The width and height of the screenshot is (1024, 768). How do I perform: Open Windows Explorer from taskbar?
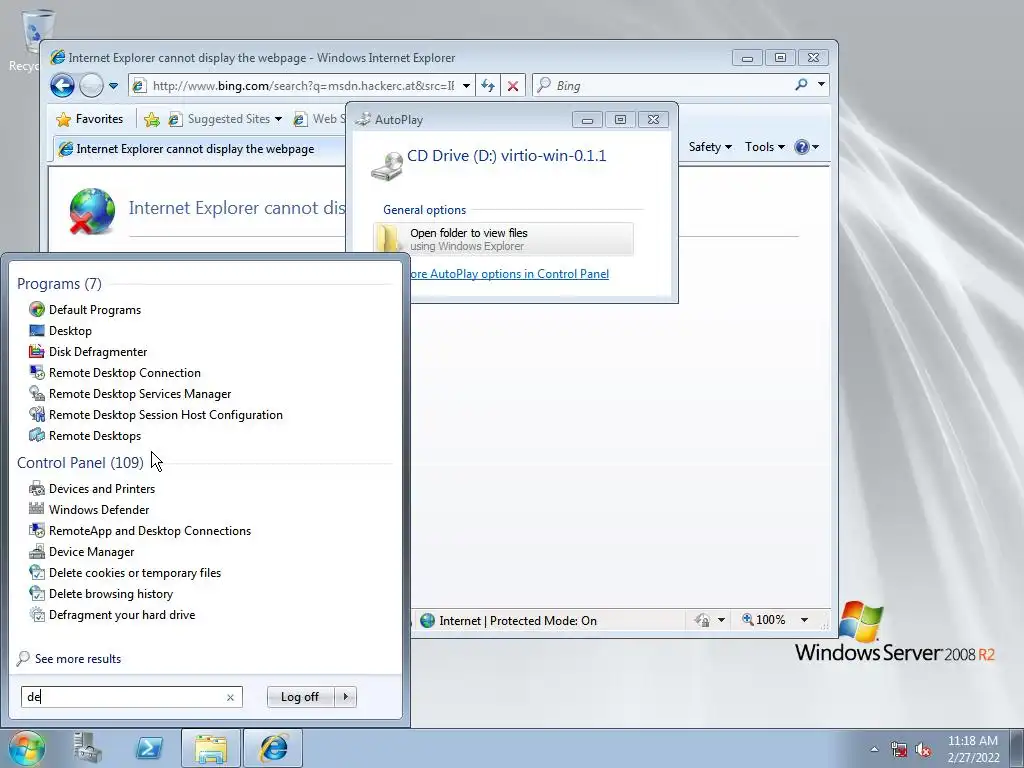tap(211, 748)
